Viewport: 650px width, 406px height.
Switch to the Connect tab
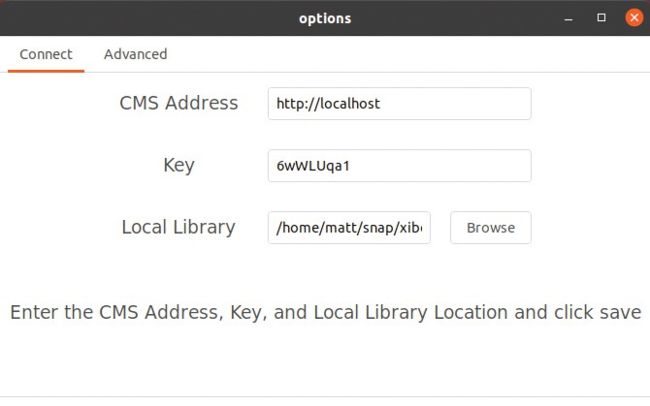(x=46, y=54)
